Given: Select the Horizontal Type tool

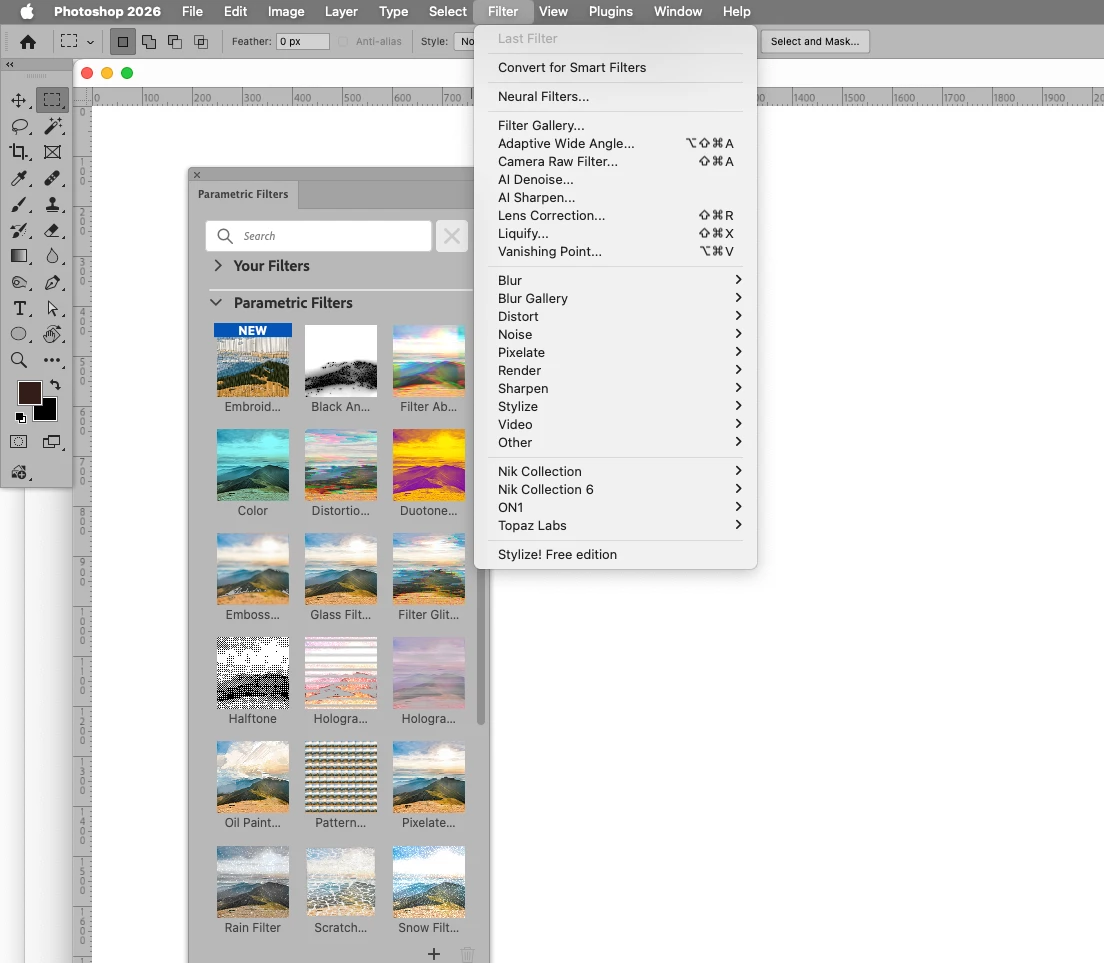Looking at the screenshot, I should [19, 308].
